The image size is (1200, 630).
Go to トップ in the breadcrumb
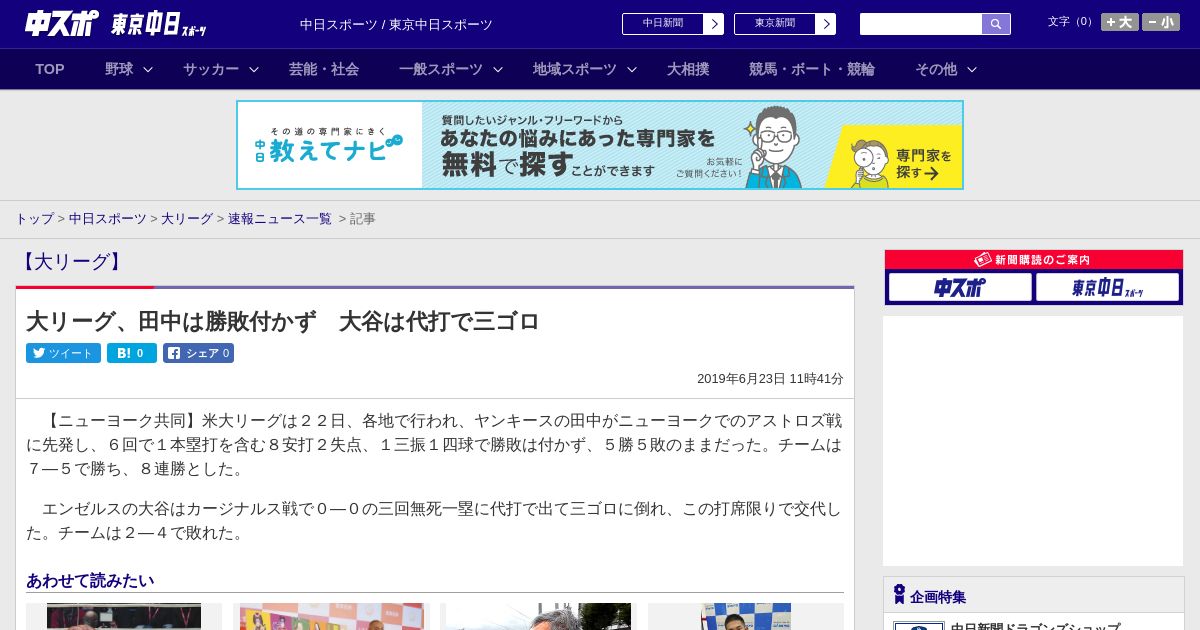(34, 218)
